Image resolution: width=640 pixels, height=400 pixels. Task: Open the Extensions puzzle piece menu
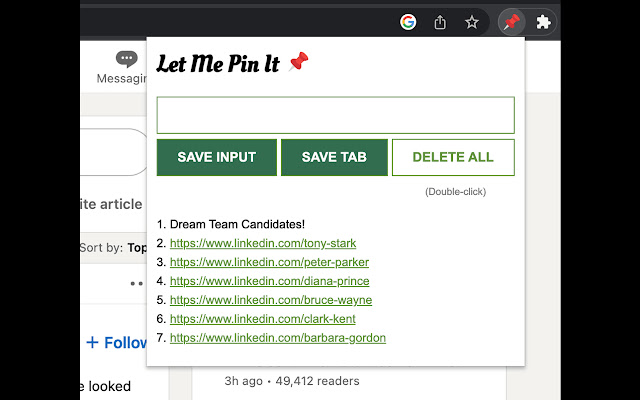(543, 22)
